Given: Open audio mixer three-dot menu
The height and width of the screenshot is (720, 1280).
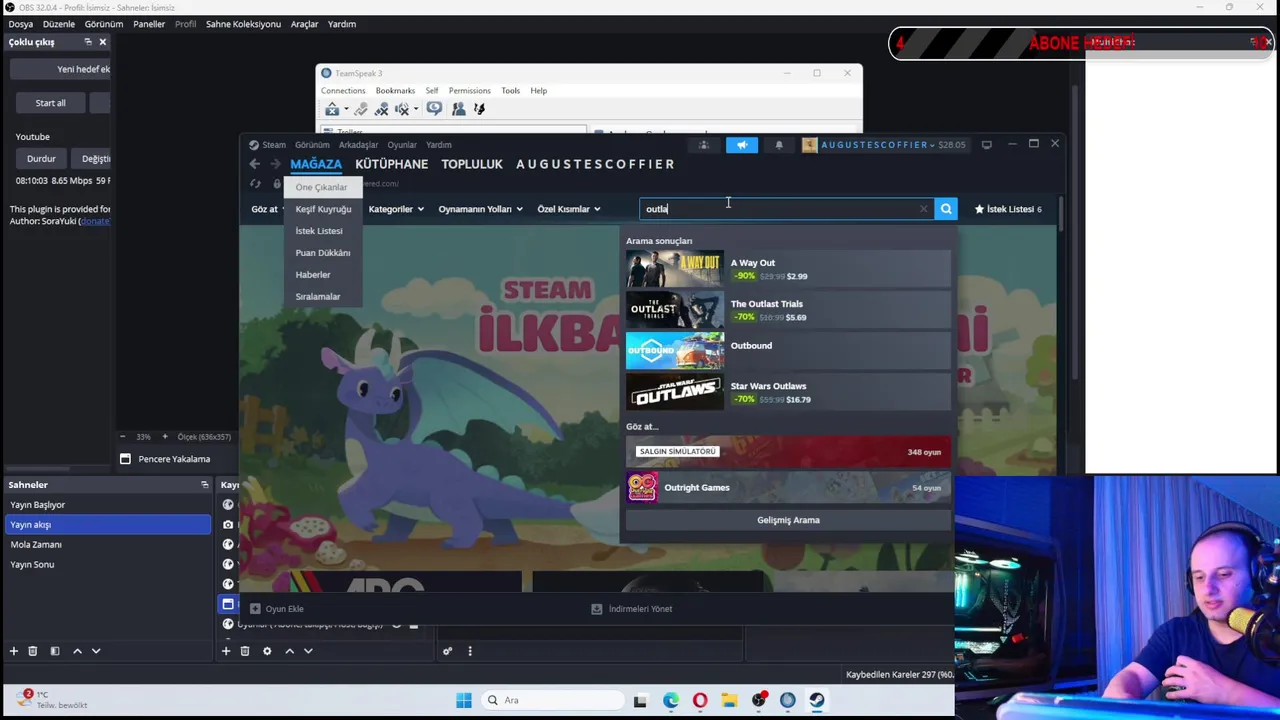Looking at the screenshot, I should coord(470,651).
